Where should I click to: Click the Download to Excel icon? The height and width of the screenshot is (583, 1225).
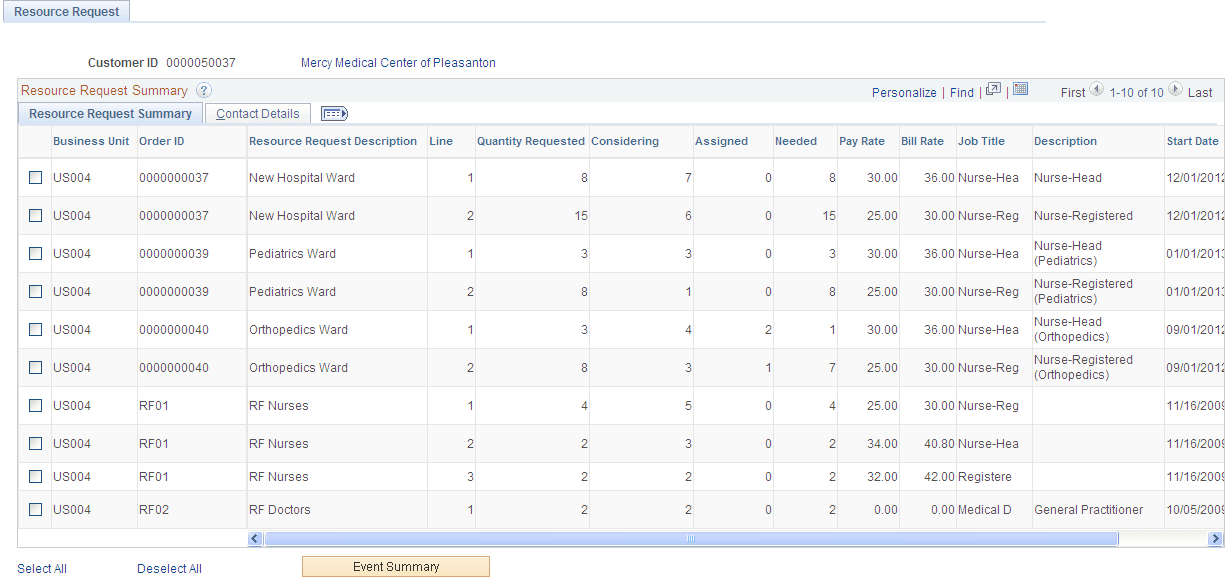coord(1020,91)
